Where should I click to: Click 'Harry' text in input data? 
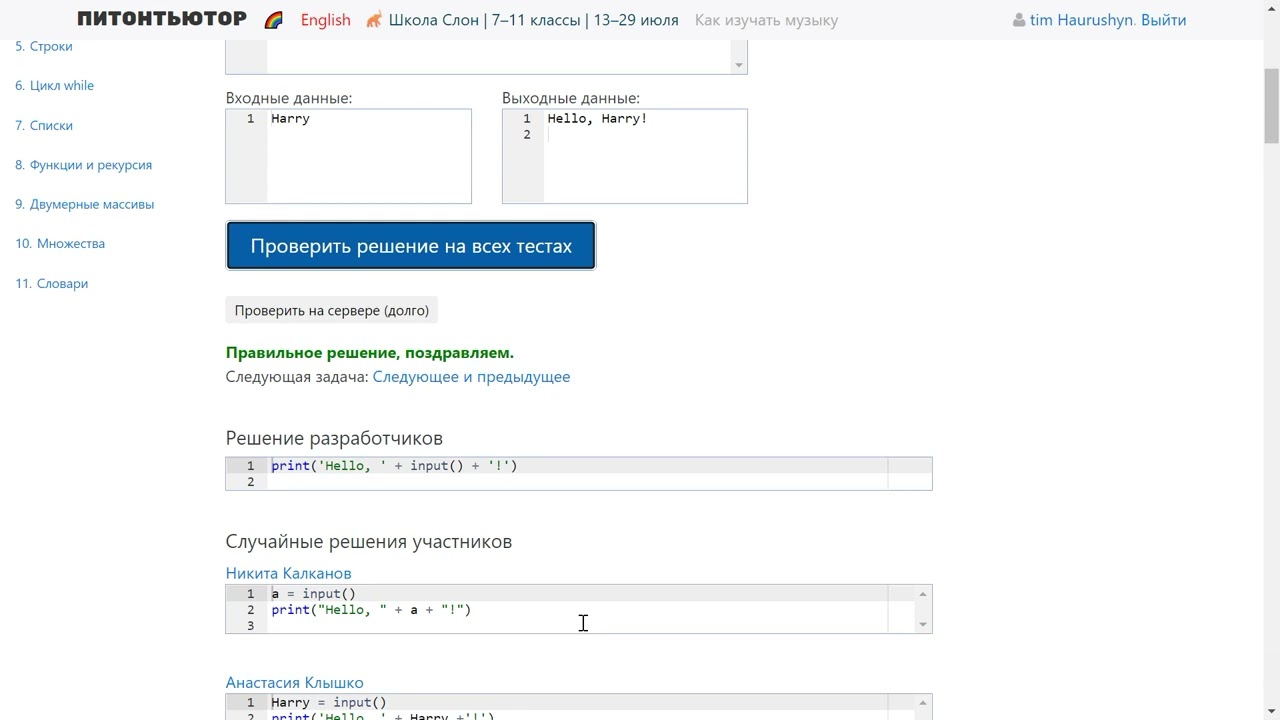point(290,119)
